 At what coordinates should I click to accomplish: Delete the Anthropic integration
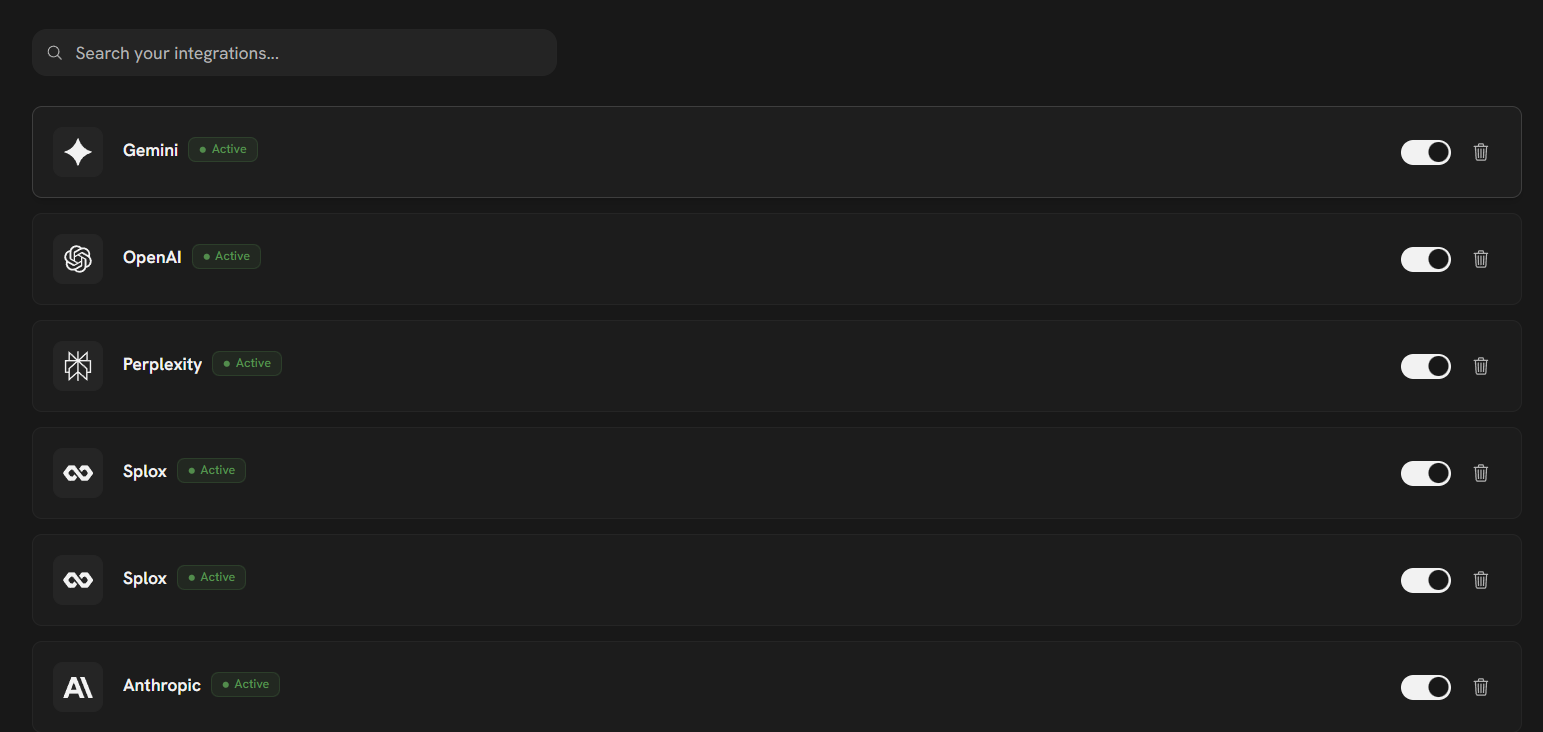[1481, 687]
